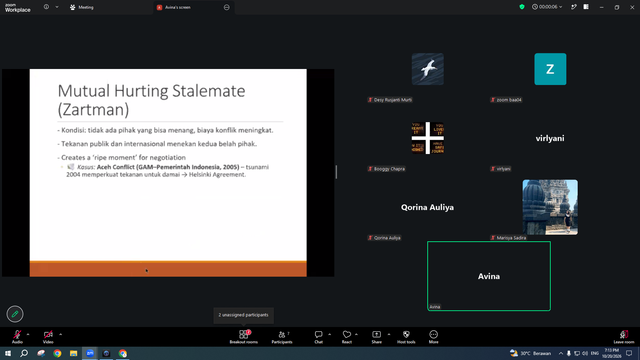Expand chat options arrow beside Chat
This screenshot has width=640, height=360.
point(329,334)
